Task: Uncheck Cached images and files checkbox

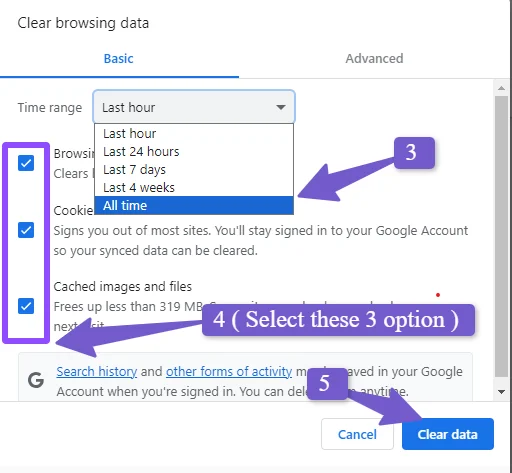Action: coord(26,306)
